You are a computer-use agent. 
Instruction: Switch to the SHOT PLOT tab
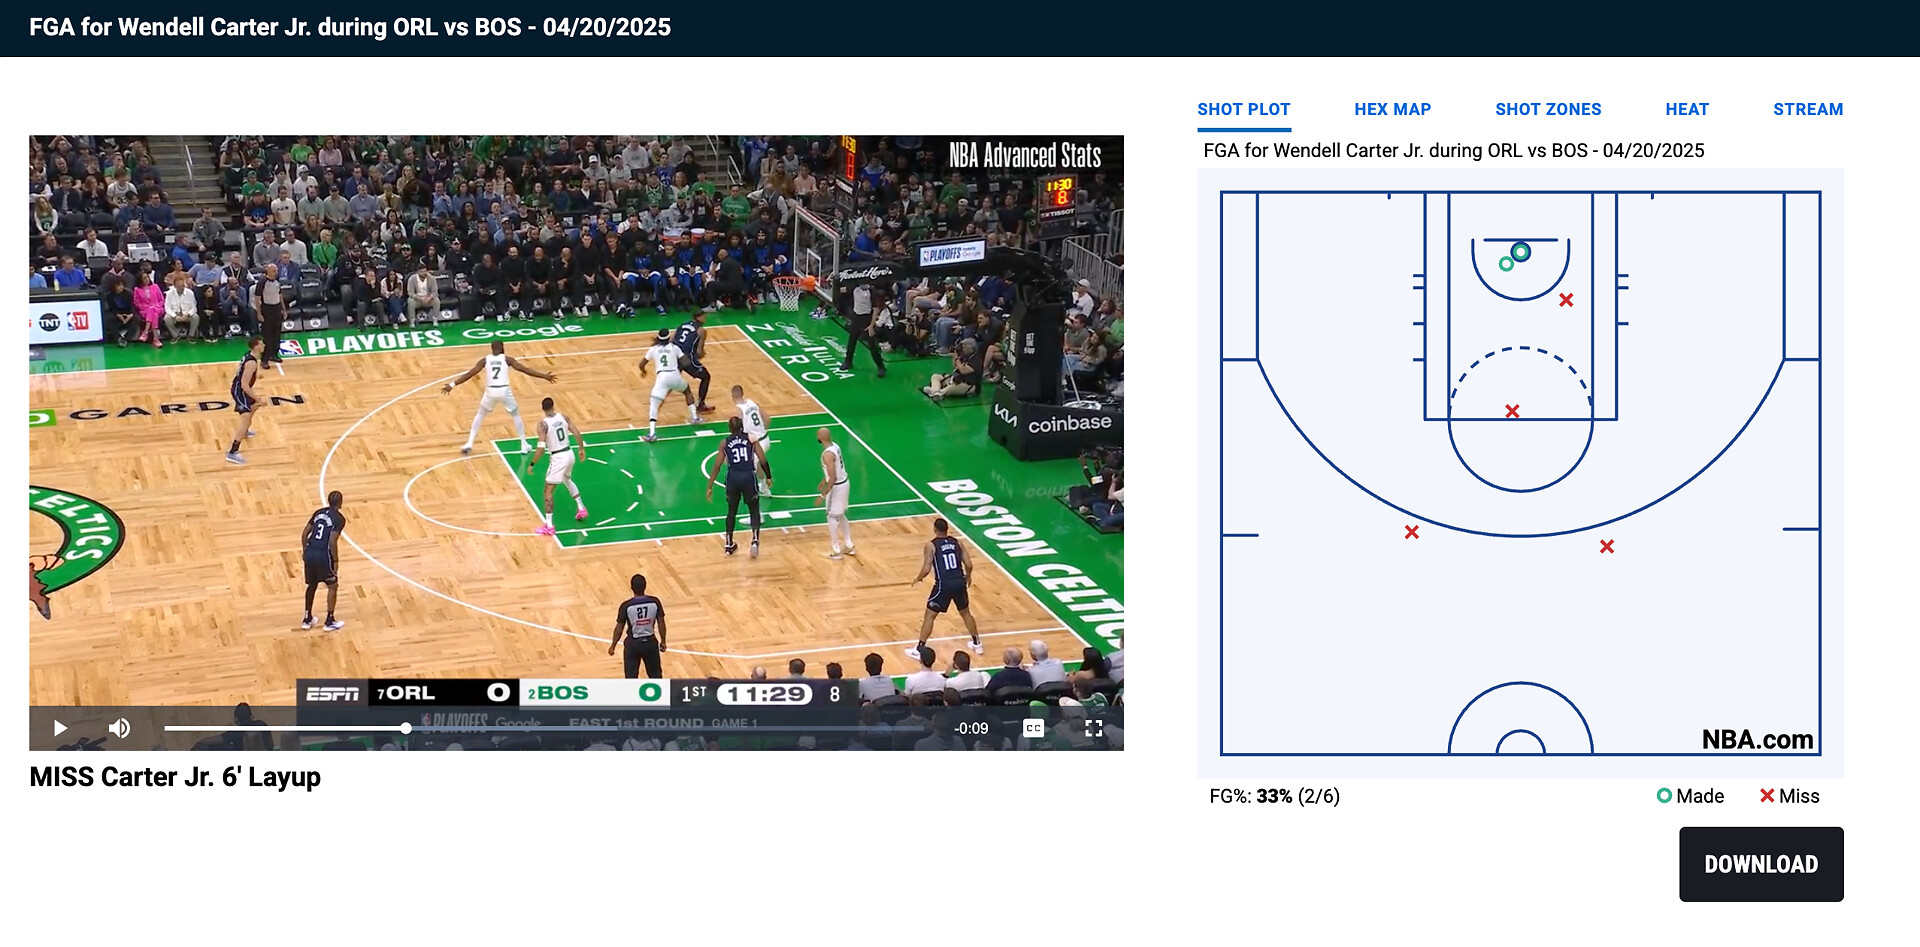pos(1244,110)
